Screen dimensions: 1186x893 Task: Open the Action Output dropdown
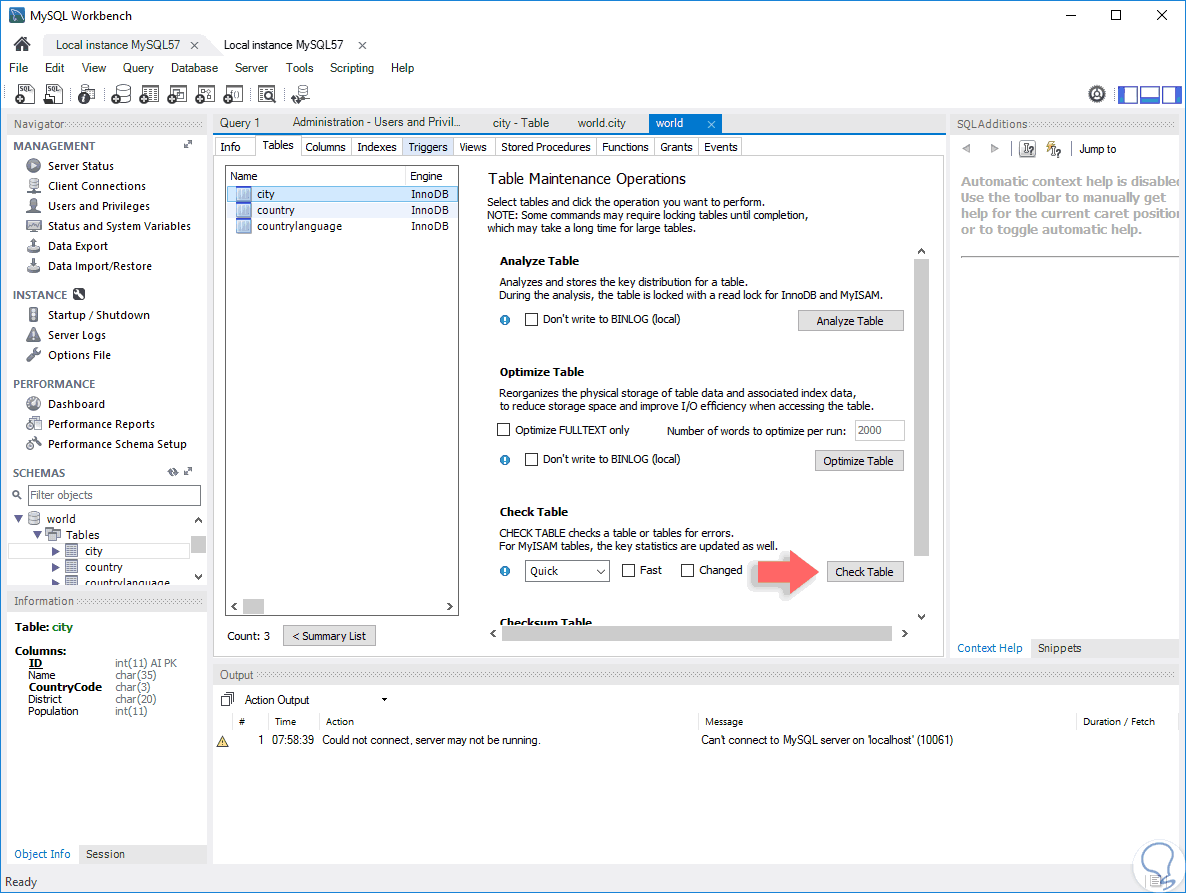[x=384, y=700]
